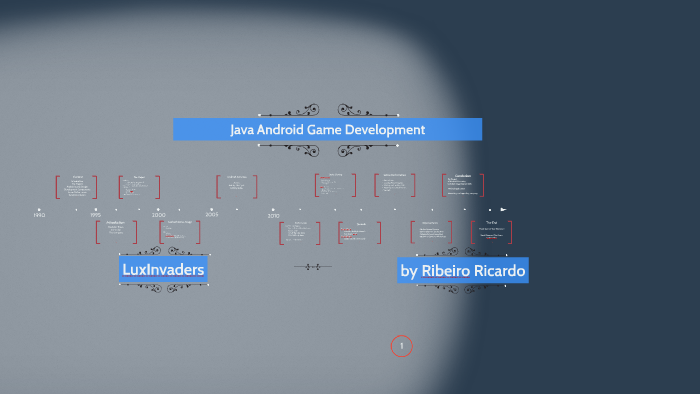Select the LuxInvaders title box
Viewport: 700px width, 394px height.
click(163, 269)
